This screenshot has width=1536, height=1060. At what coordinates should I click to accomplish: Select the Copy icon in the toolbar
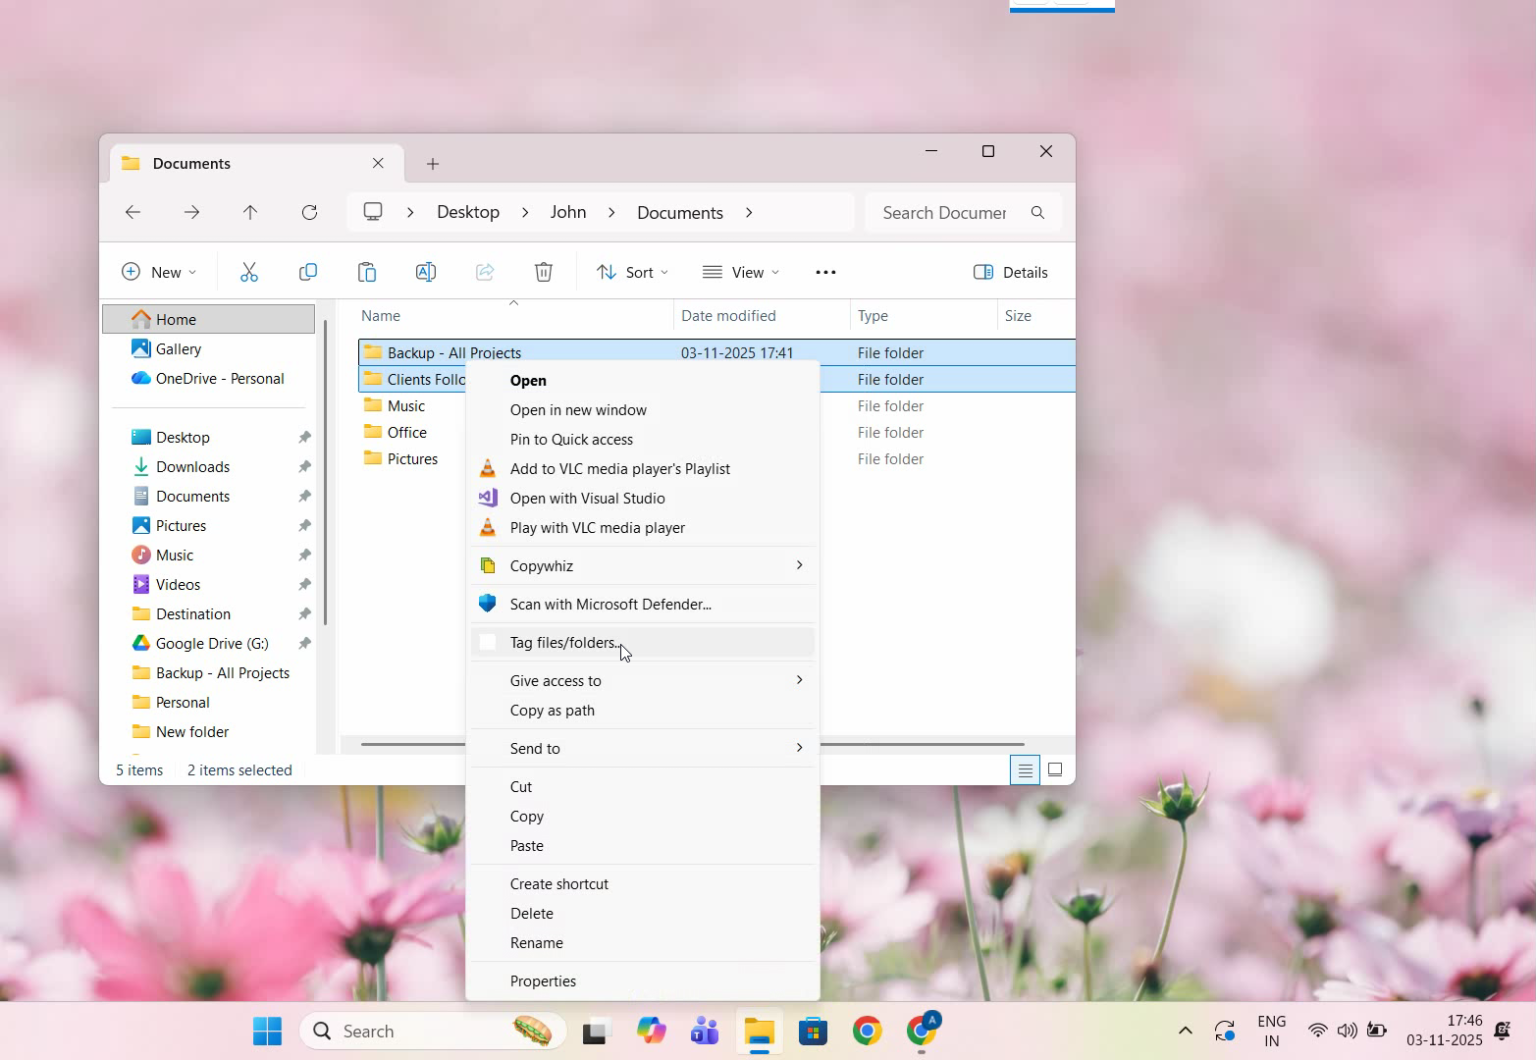[x=308, y=271]
